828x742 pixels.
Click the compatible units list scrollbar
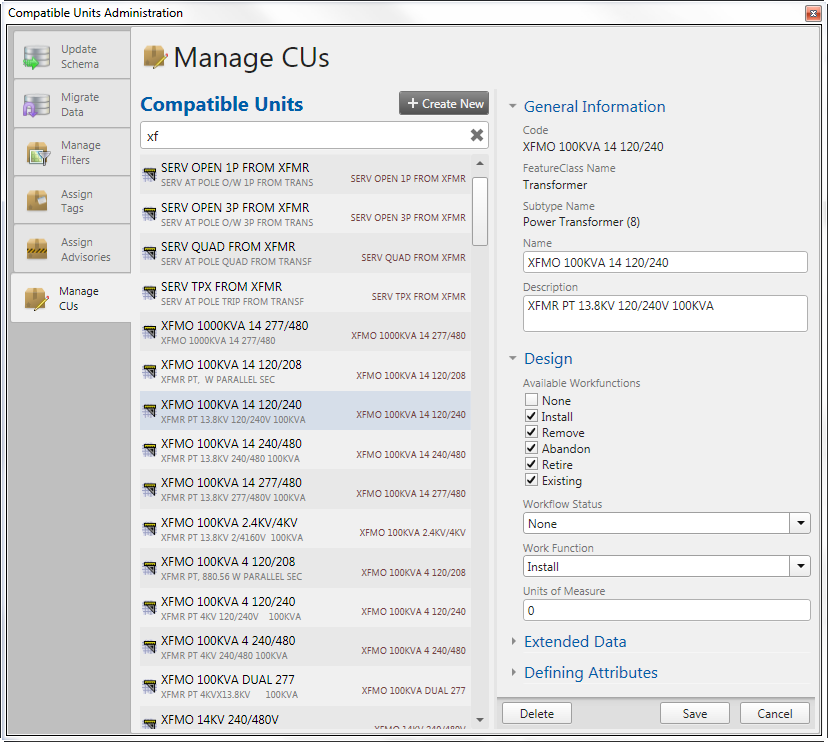pos(480,210)
